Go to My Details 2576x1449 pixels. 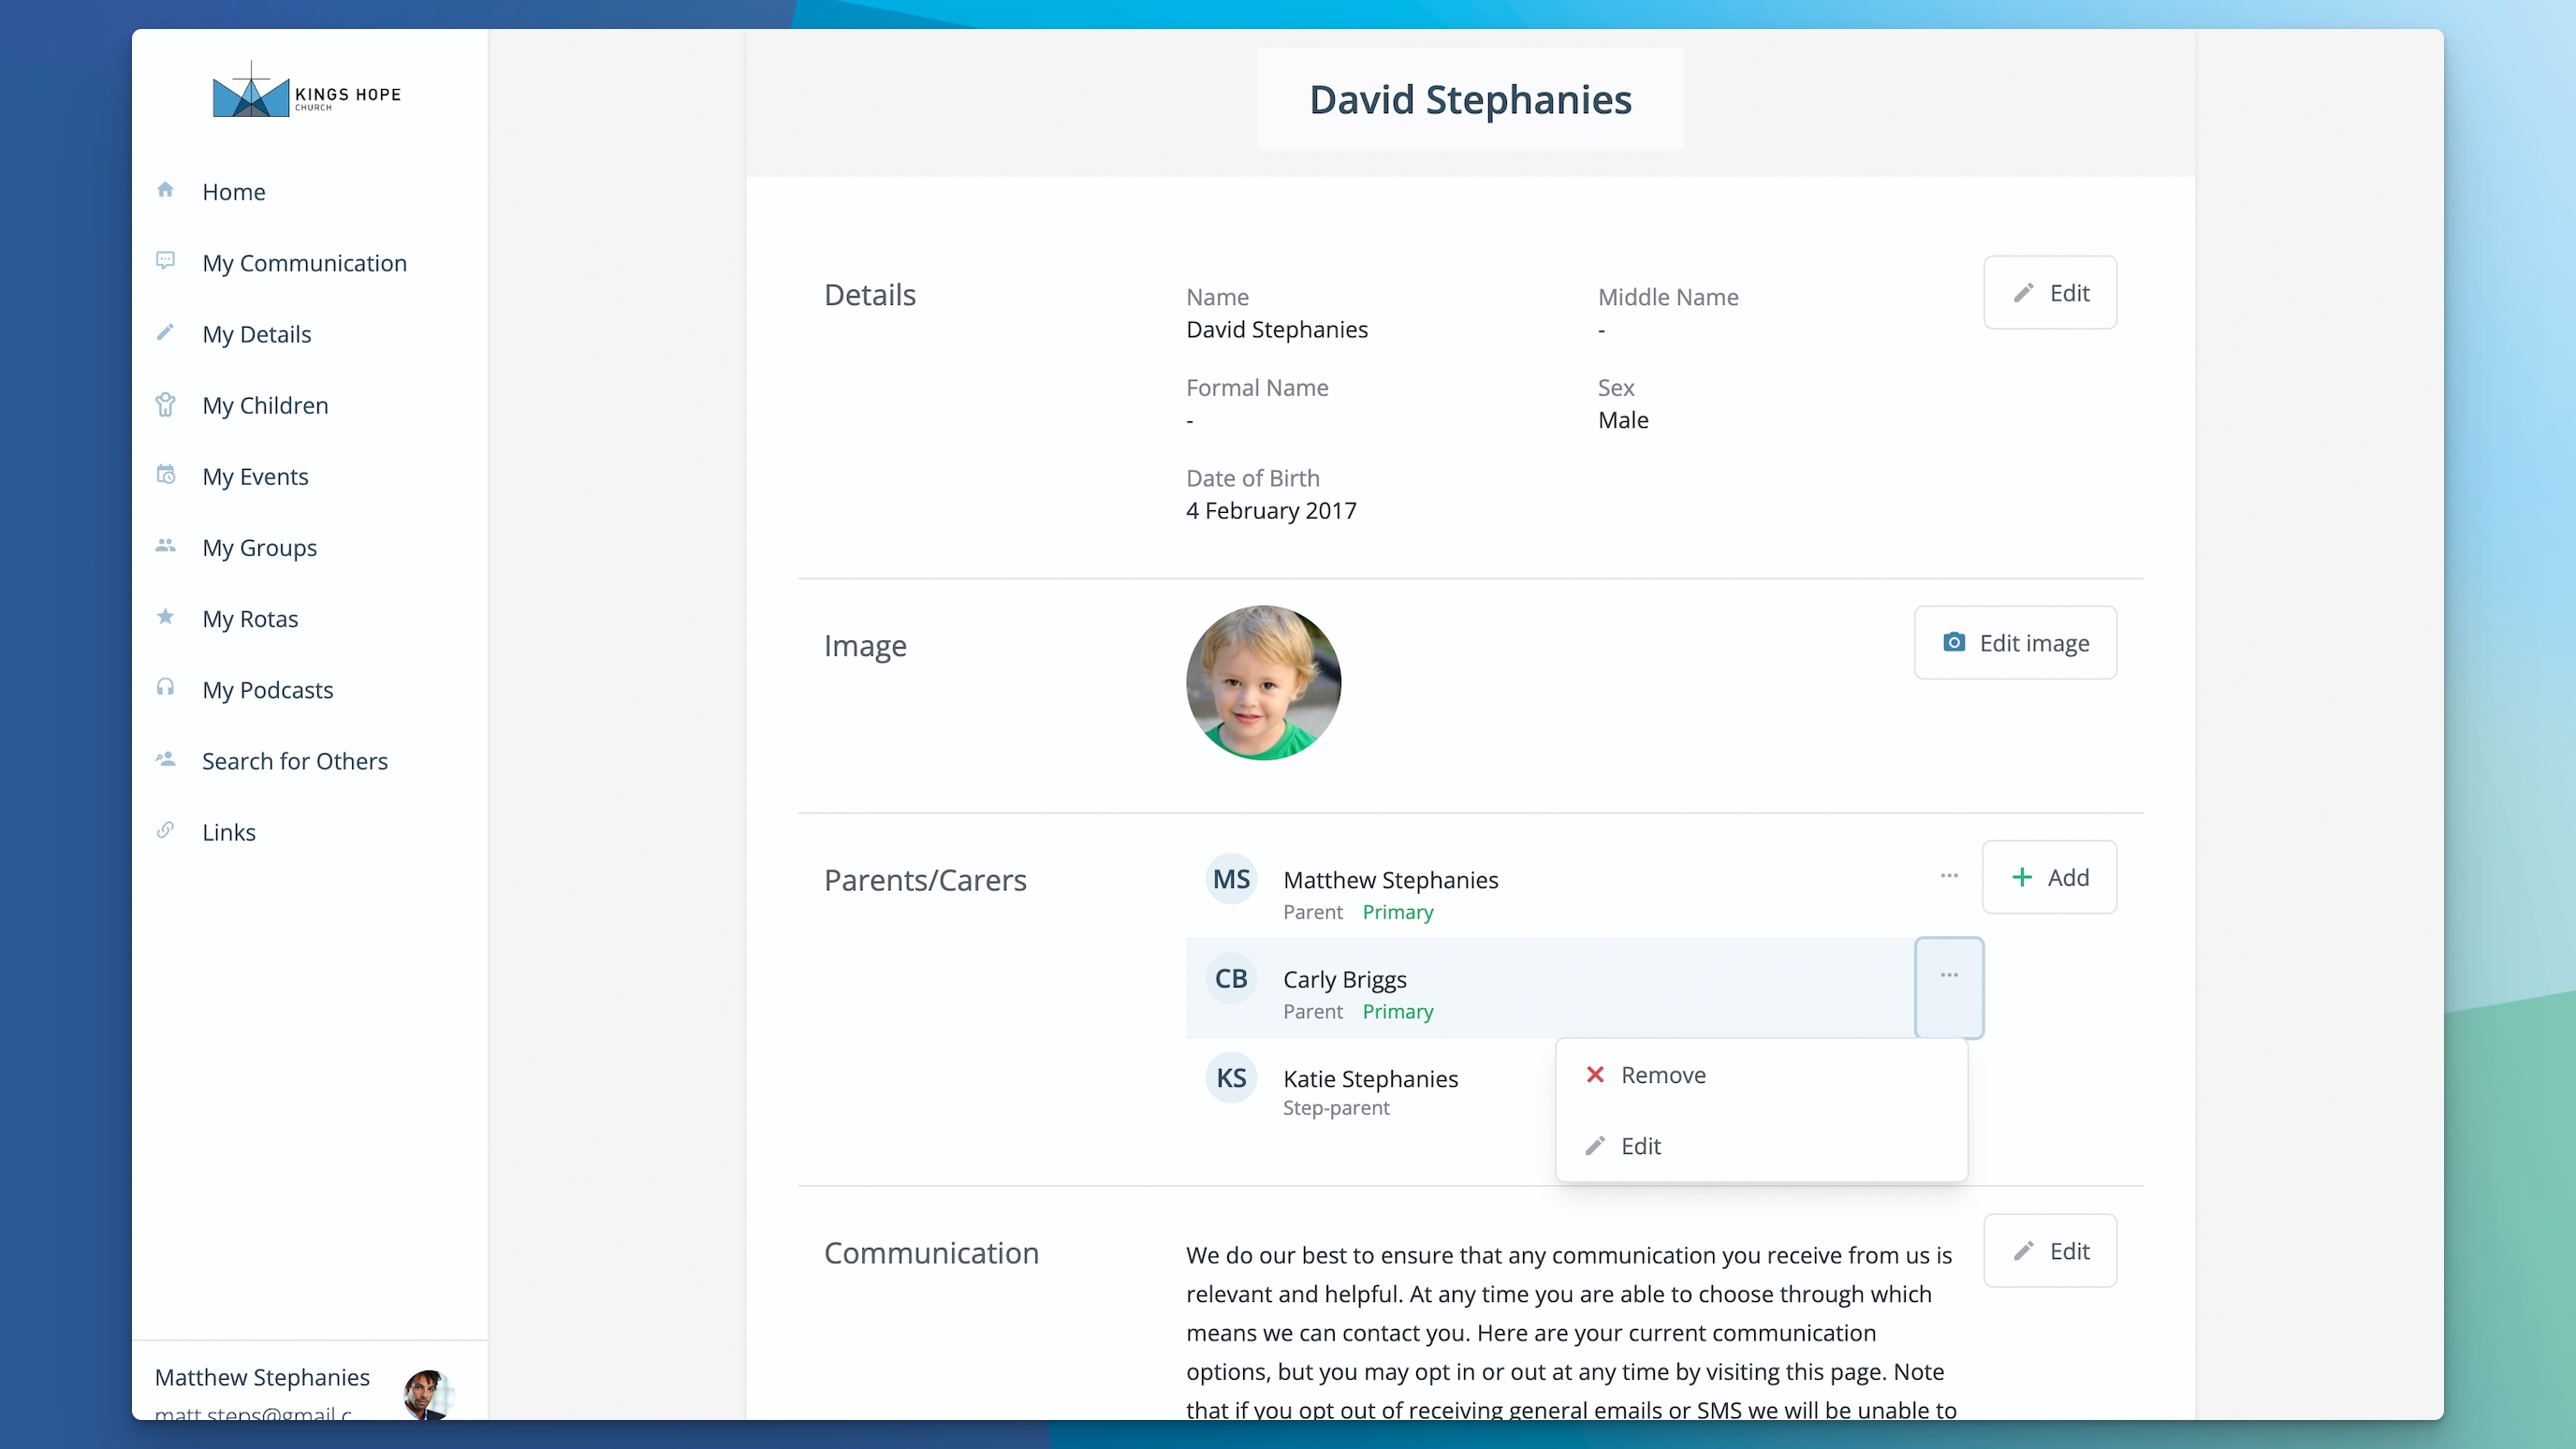(x=256, y=334)
